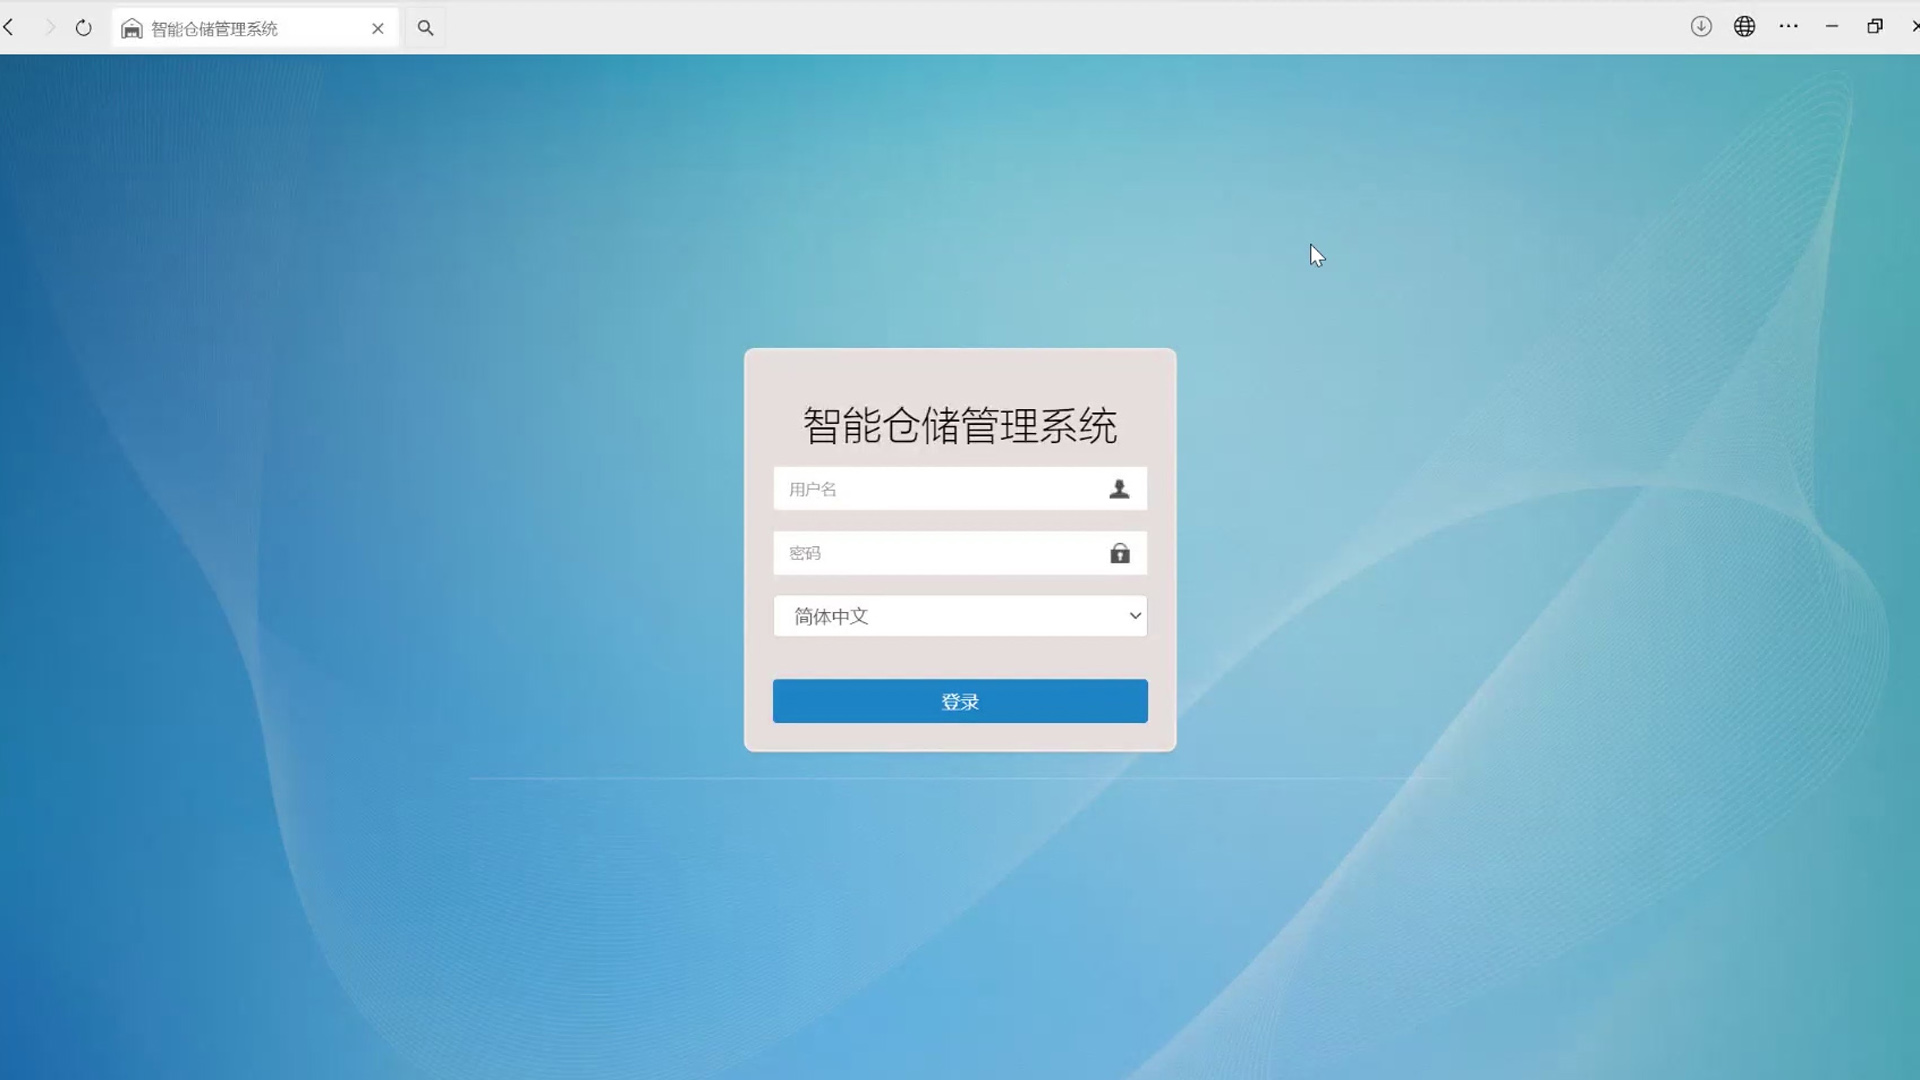Reload the page with the refresh icon
This screenshot has height=1080, width=1920.
pos(84,28)
